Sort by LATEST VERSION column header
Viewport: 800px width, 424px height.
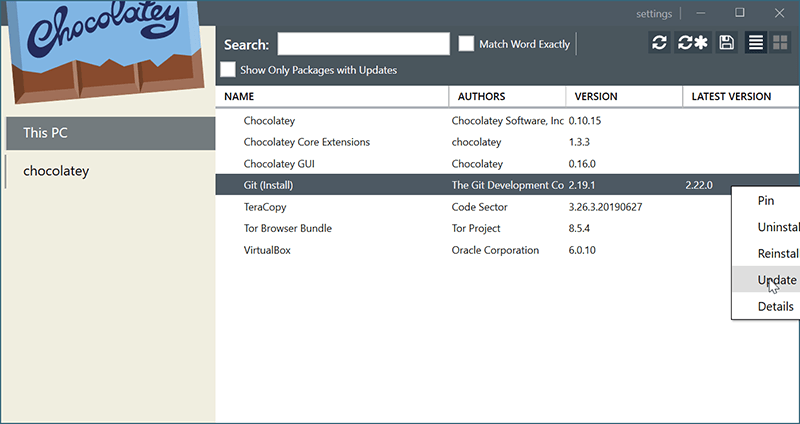[741, 96]
